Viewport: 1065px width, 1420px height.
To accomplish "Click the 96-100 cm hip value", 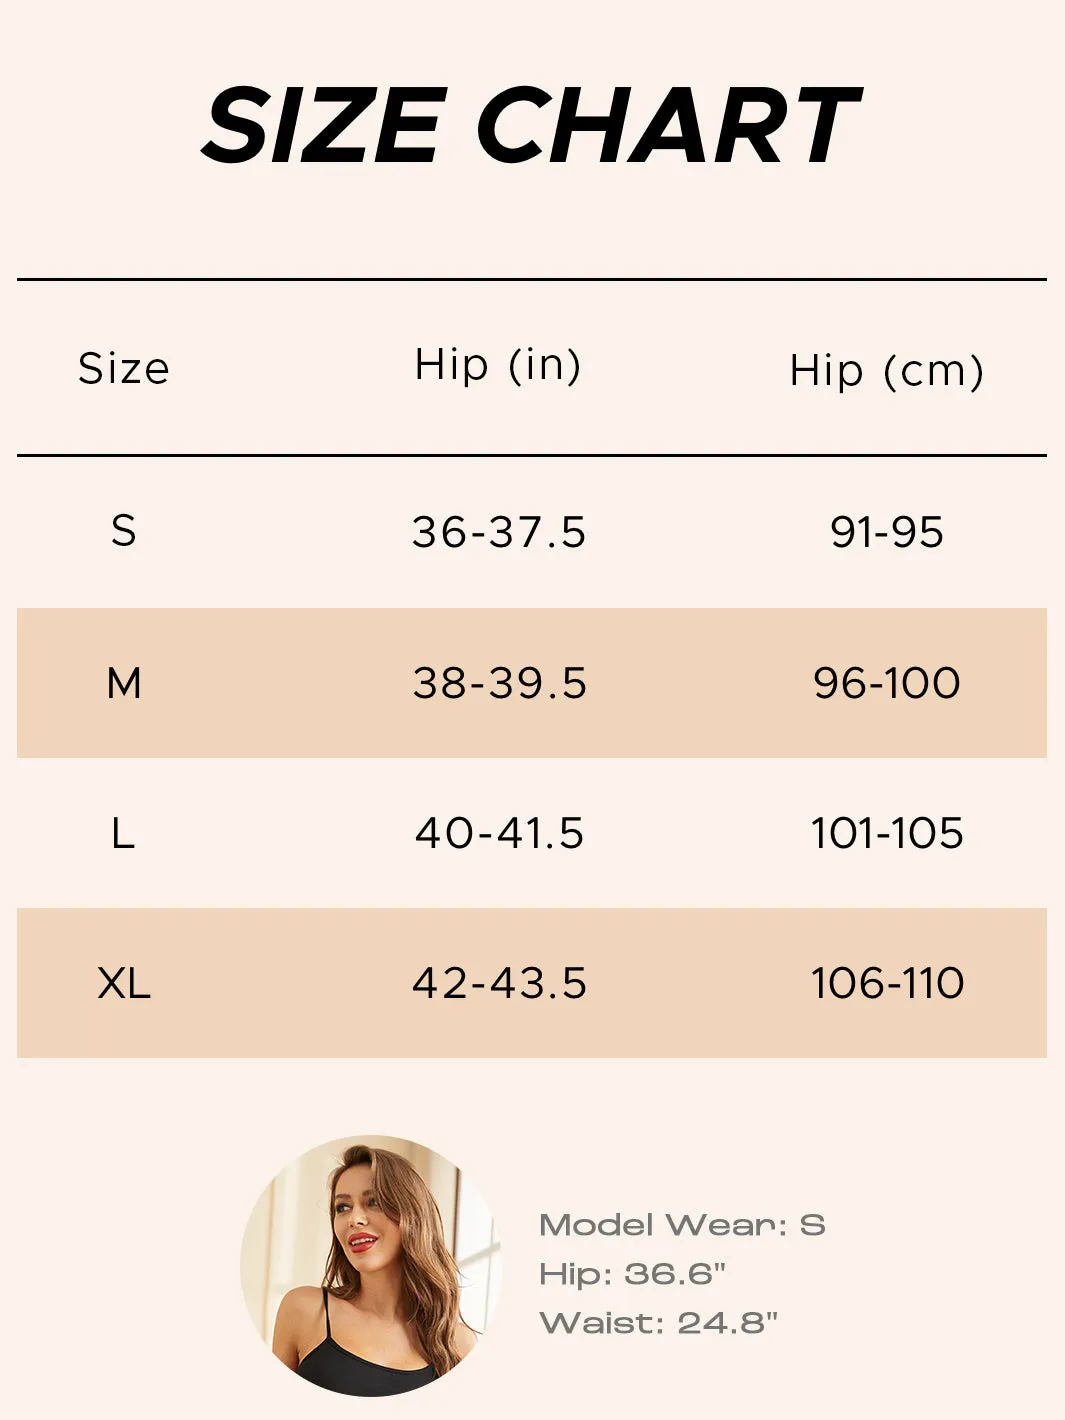I will 887,684.
